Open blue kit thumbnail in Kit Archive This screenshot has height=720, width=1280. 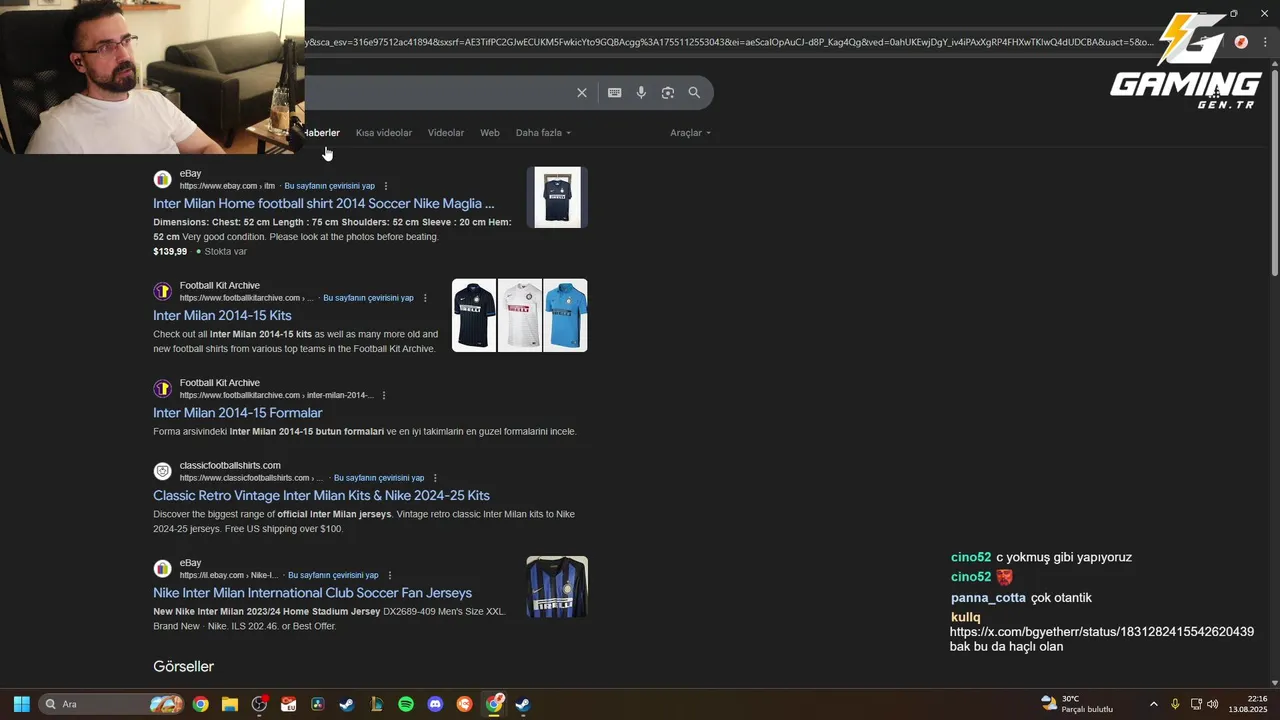click(566, 315)
